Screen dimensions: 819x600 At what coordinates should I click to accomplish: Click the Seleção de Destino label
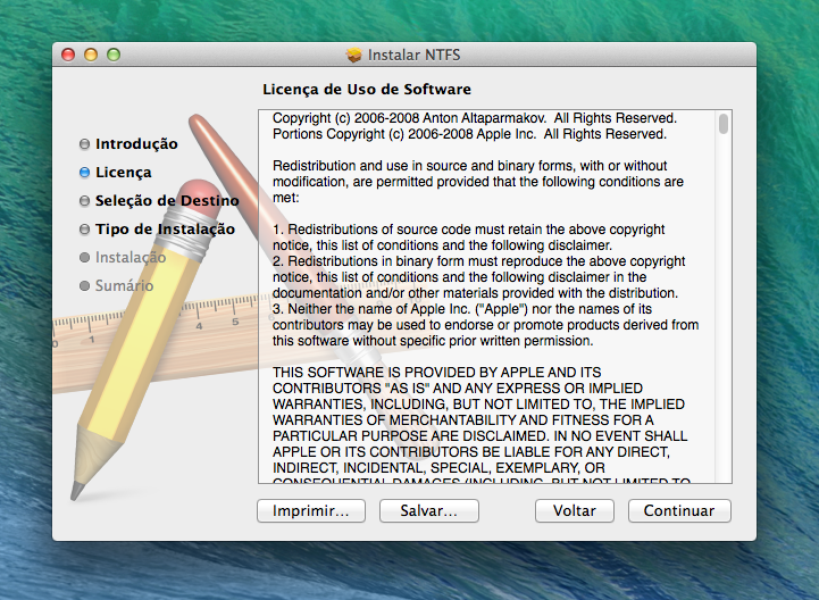[167, 201]
